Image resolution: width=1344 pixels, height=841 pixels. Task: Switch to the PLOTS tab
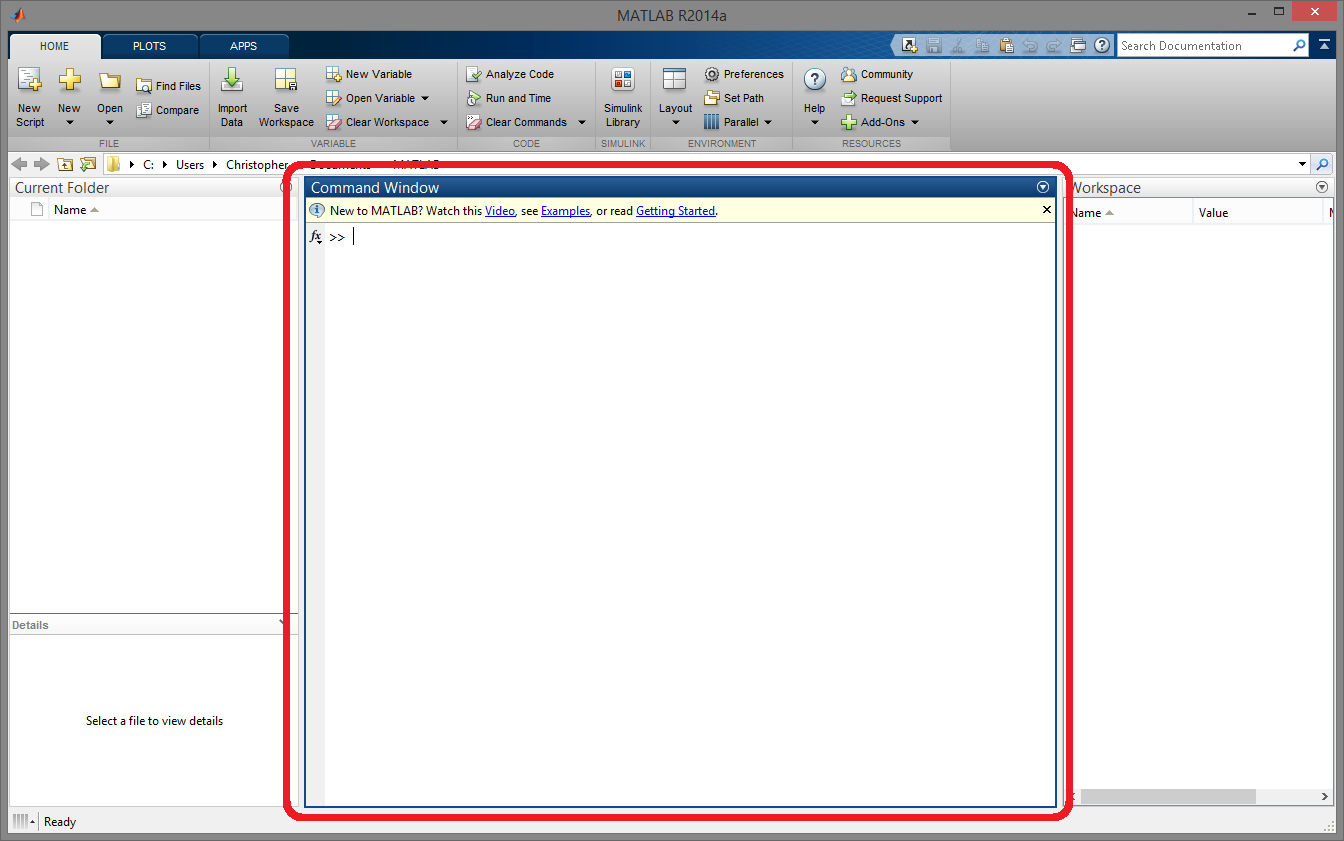150,46
